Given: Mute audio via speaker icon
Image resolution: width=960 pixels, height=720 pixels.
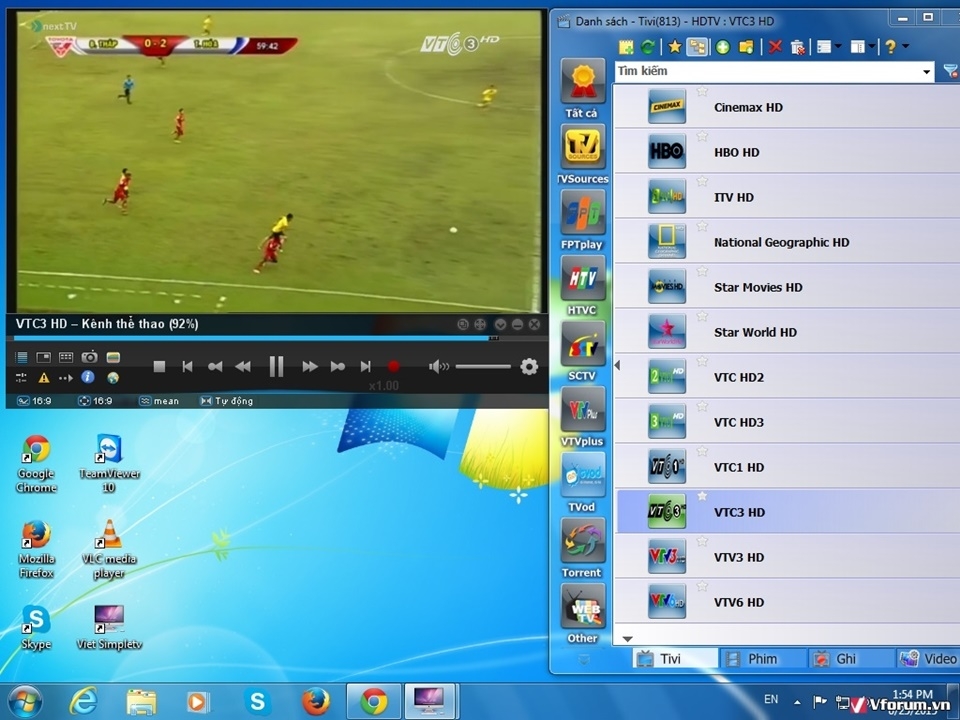Looking at the screenshot, I should click(x=438, y=367).
